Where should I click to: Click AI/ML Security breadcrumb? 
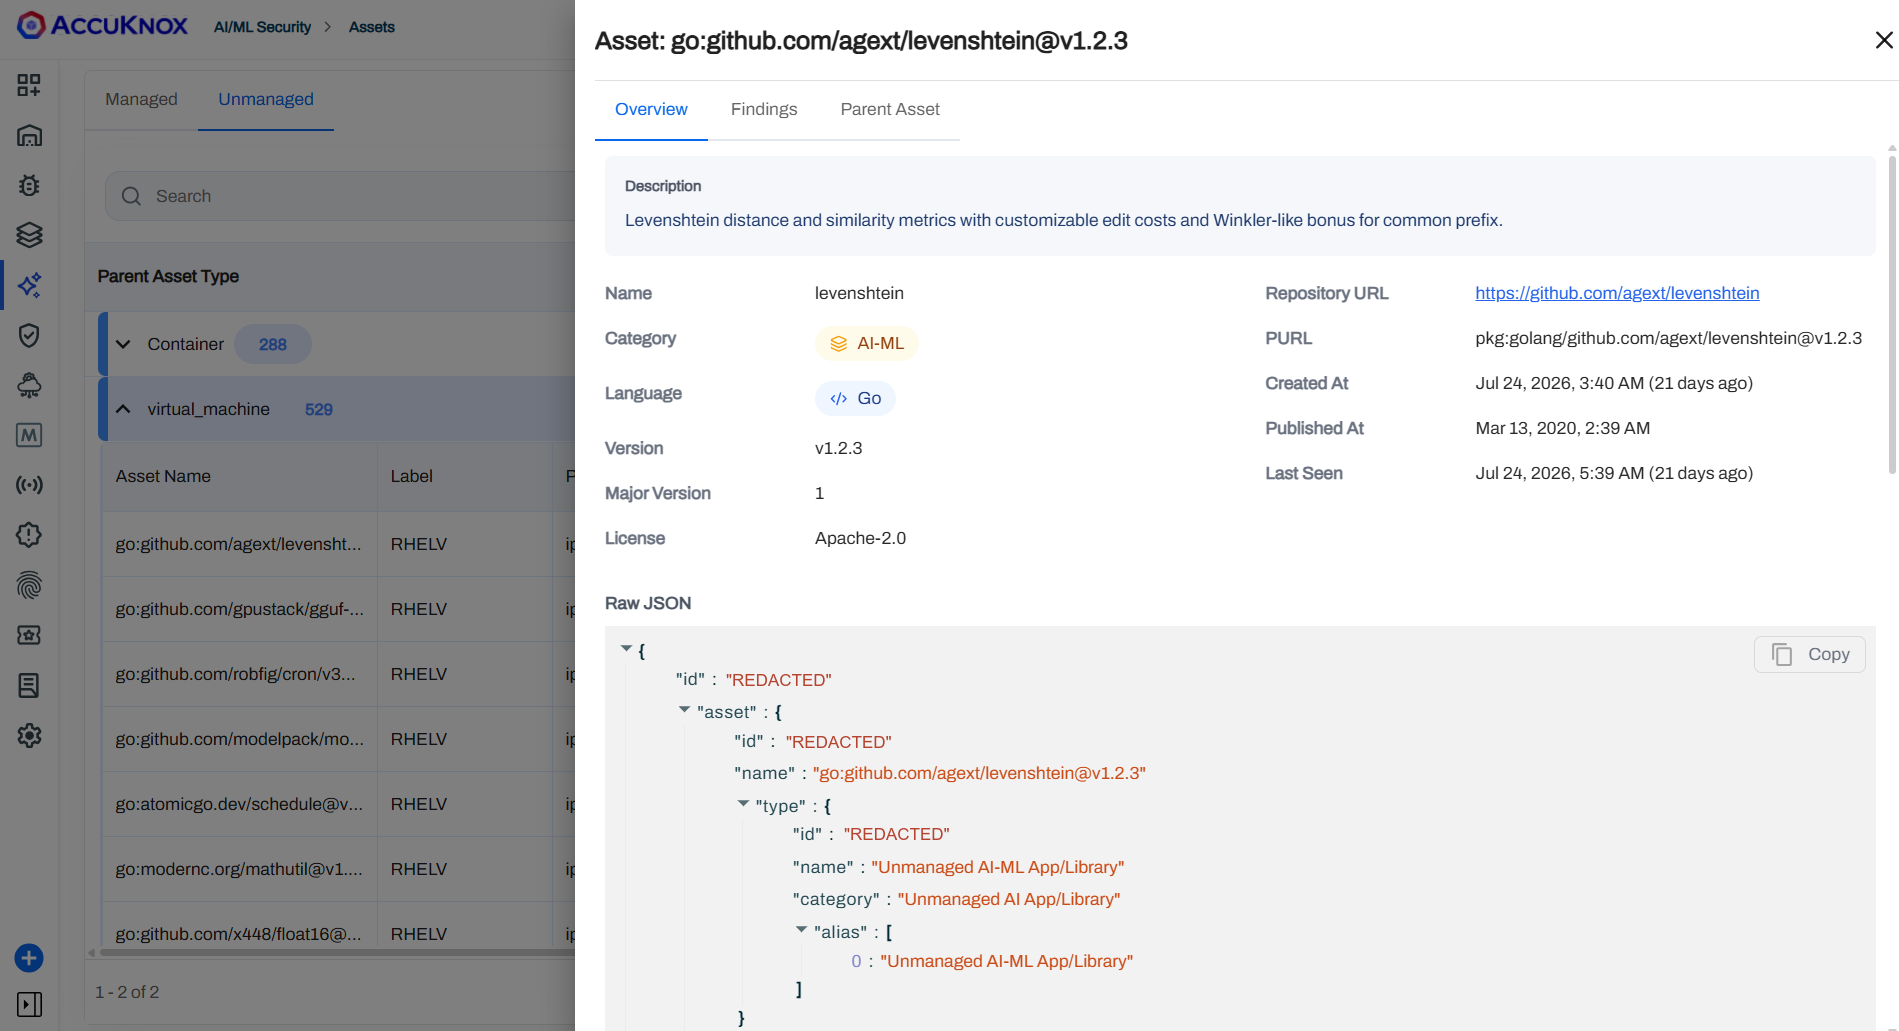pyautogui.click(x=262, y=27)
